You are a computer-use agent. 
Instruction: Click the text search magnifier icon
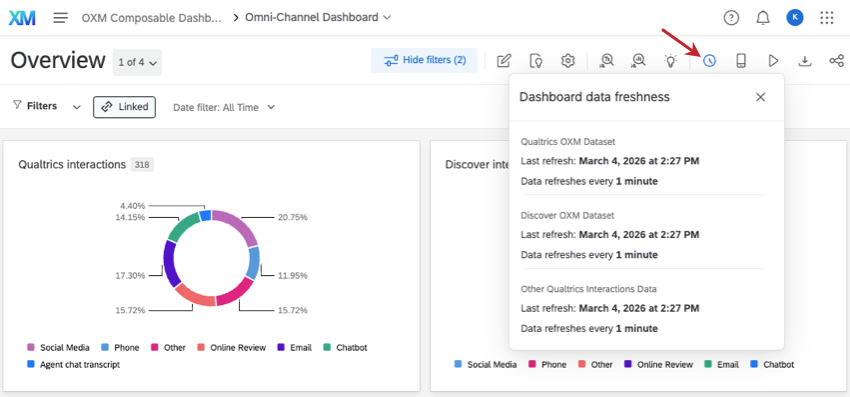tap(607, 61)
